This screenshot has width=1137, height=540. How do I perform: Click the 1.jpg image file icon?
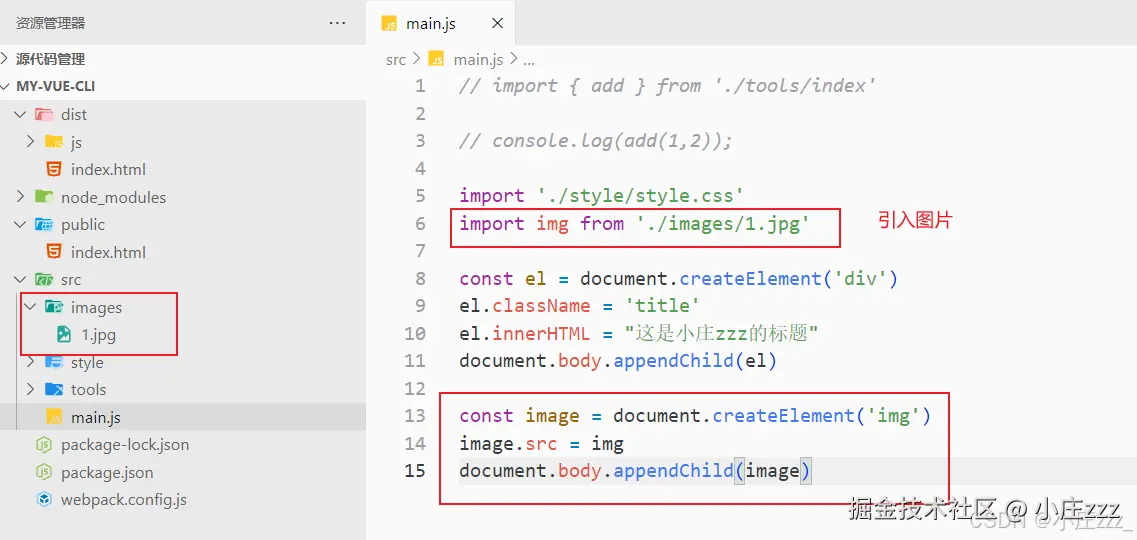pyautogui.click(x=64, y=335)
